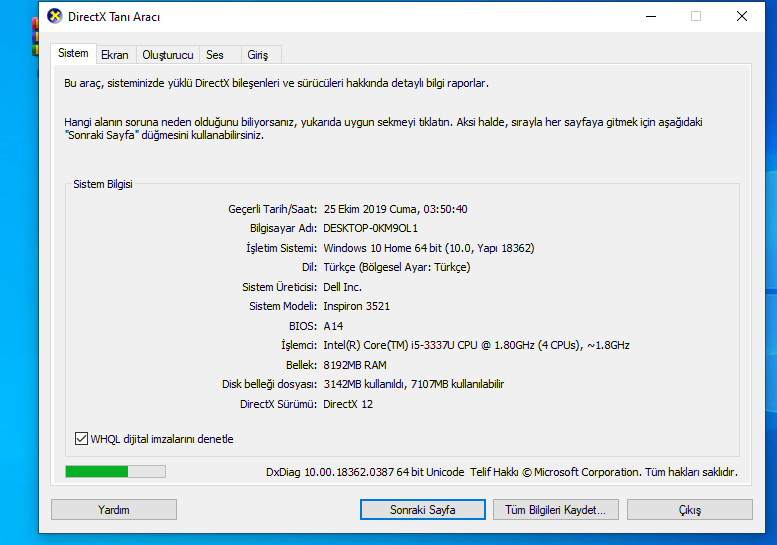This screenshot has width=777, height=545.
Task: Click the DirectX Sürümü label
Action: [278, 404]
